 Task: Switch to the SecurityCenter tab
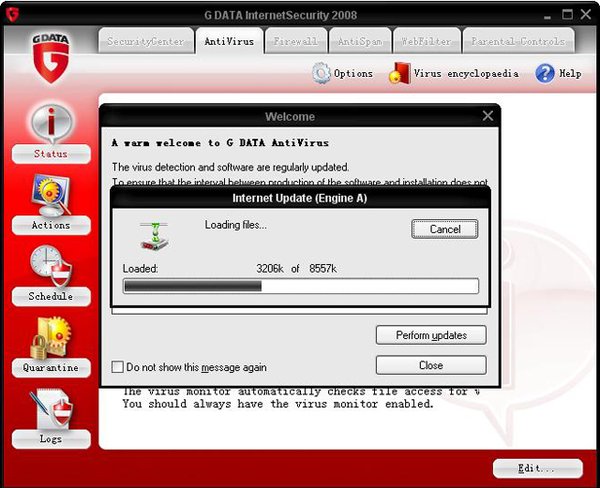point(145,41)
